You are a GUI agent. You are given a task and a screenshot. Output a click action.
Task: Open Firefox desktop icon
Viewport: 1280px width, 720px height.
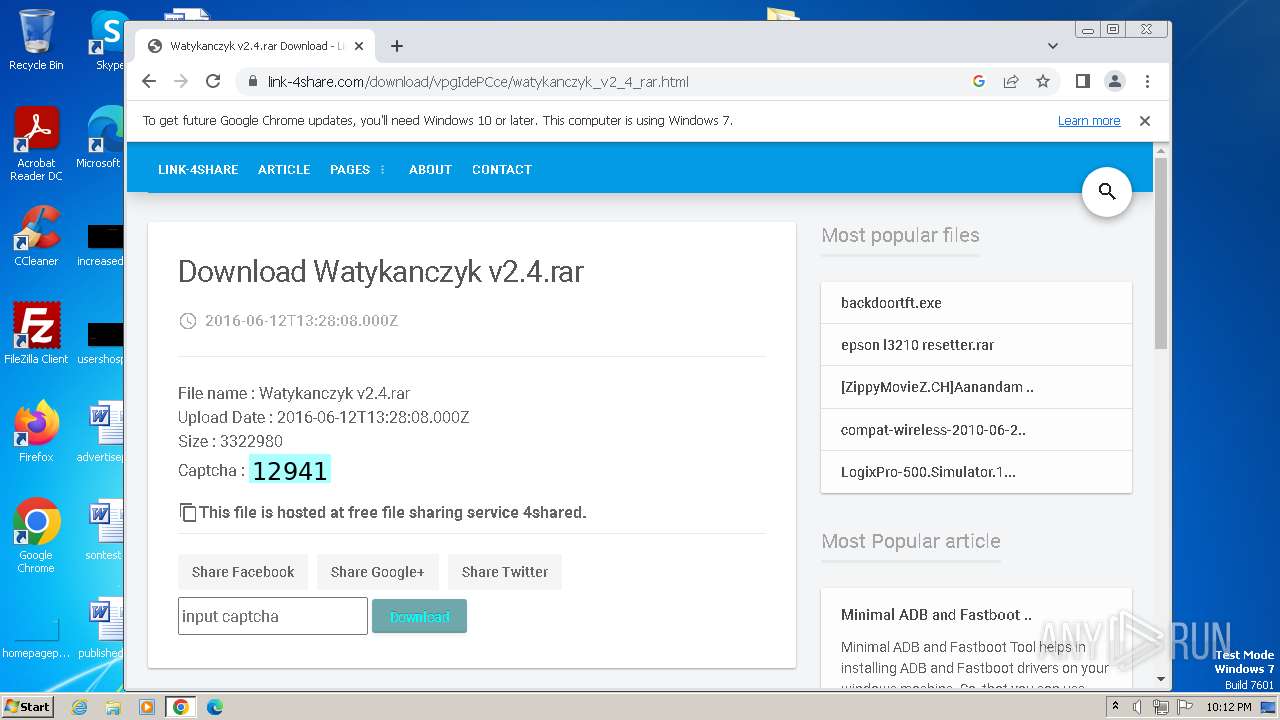coord(36,431)
